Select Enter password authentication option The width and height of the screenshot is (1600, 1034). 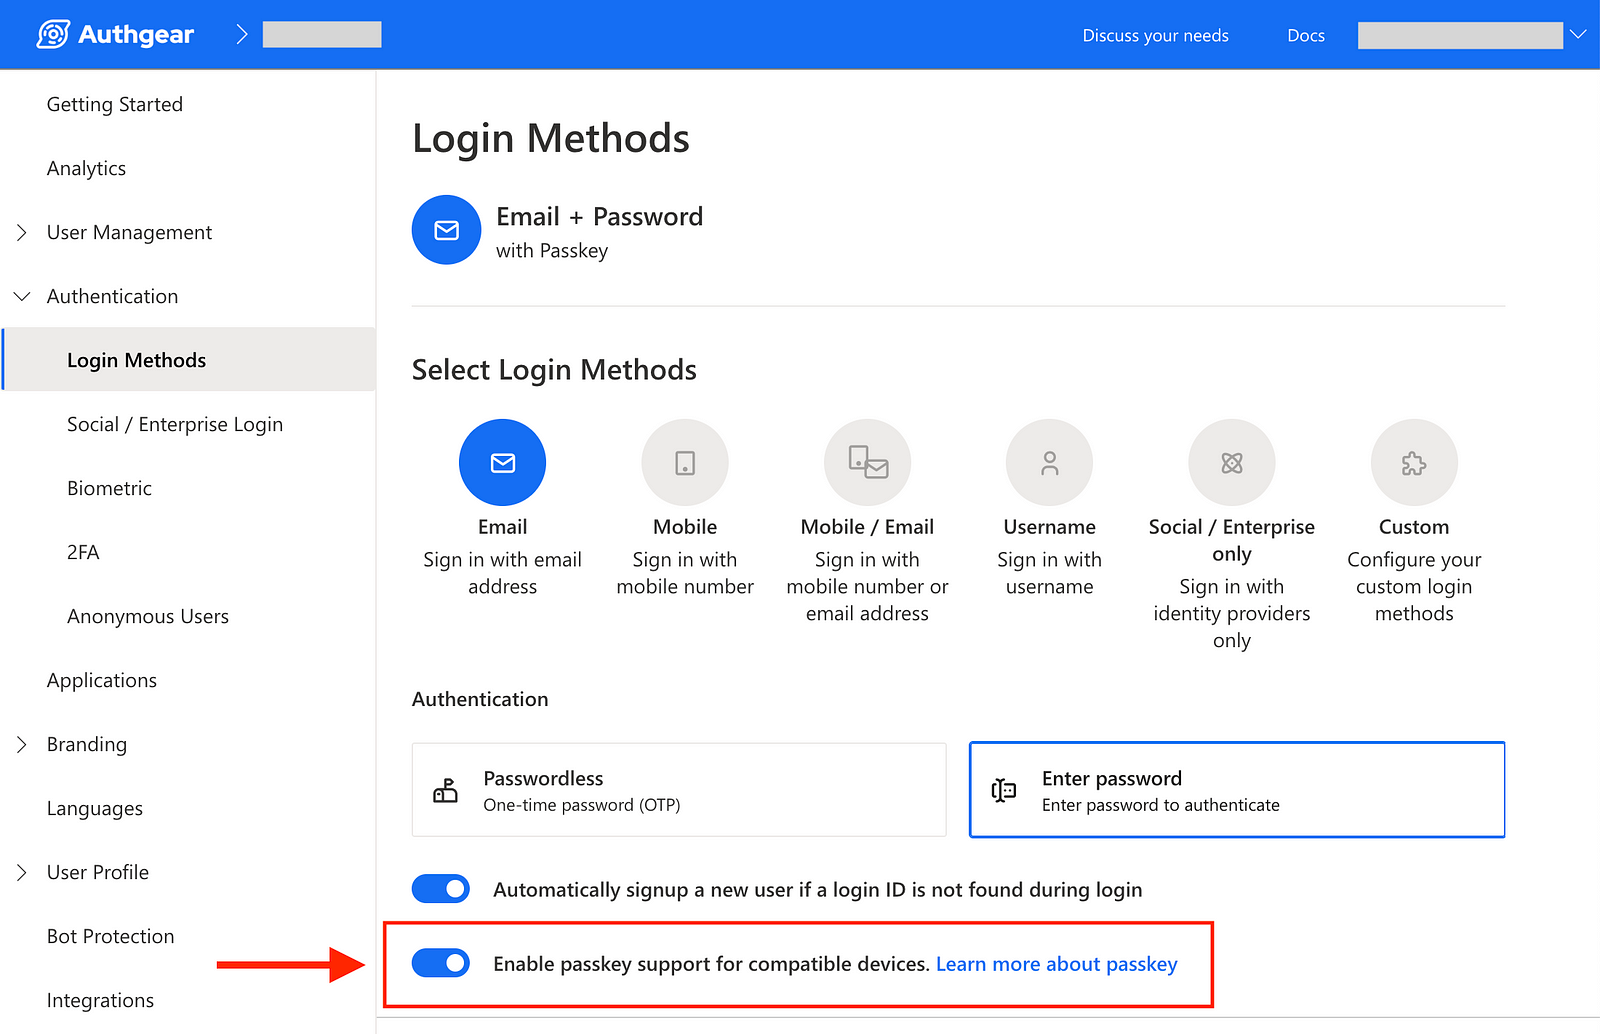(1237, 790)
